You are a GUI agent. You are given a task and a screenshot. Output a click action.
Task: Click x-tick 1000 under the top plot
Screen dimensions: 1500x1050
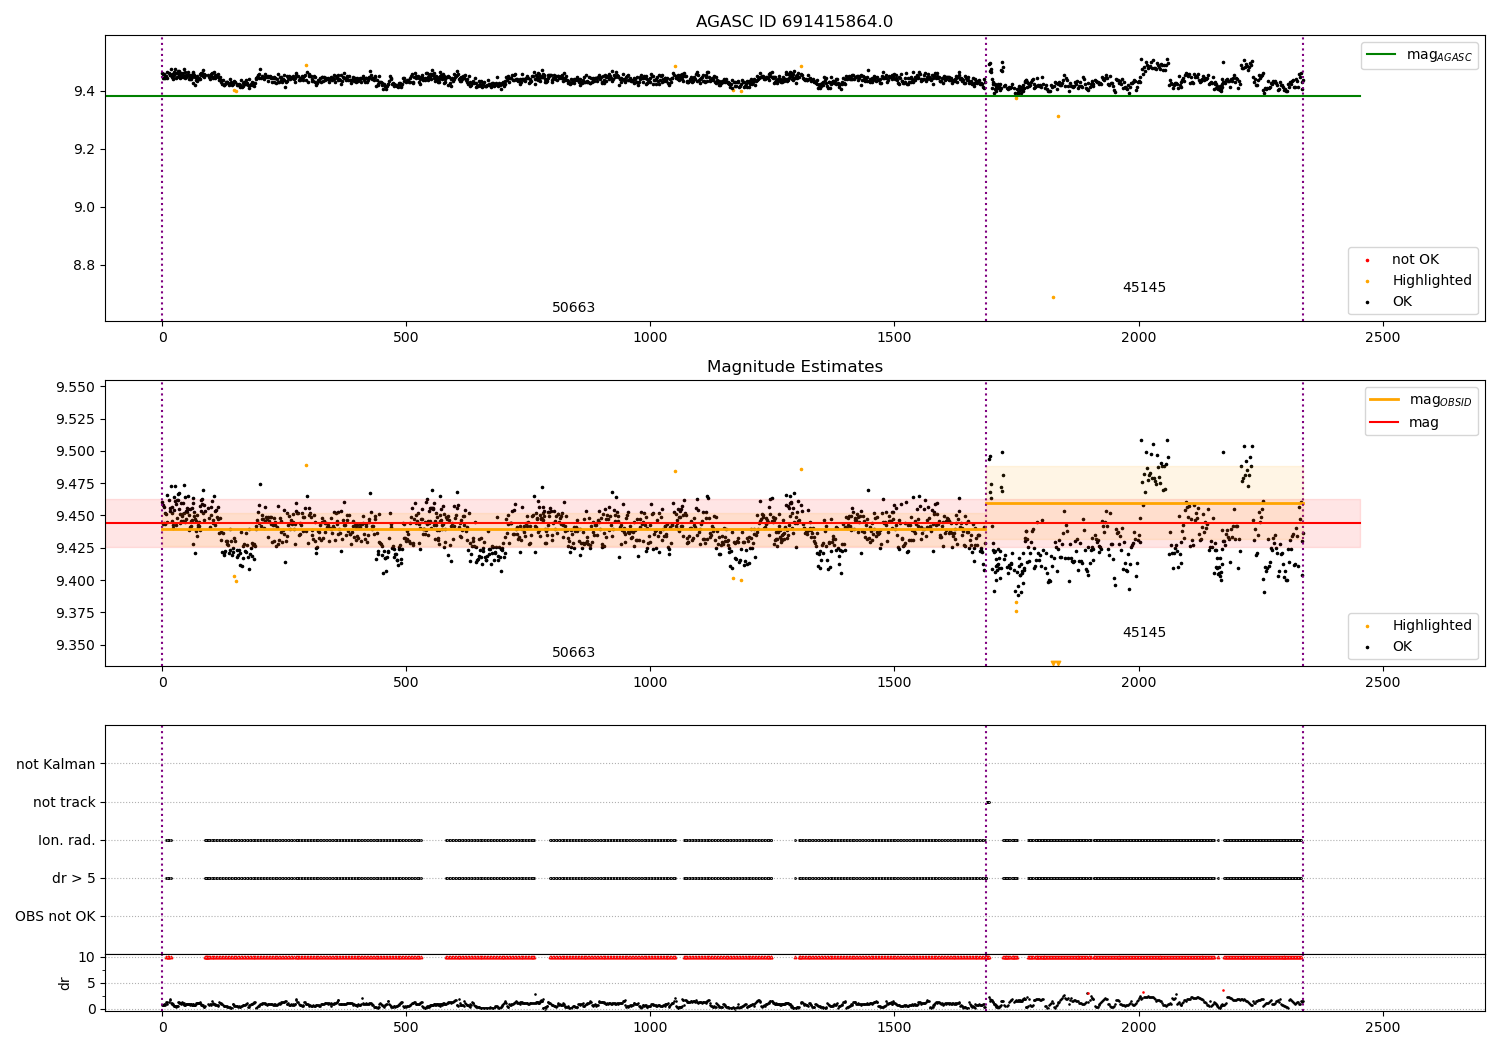tap(650, 338)
